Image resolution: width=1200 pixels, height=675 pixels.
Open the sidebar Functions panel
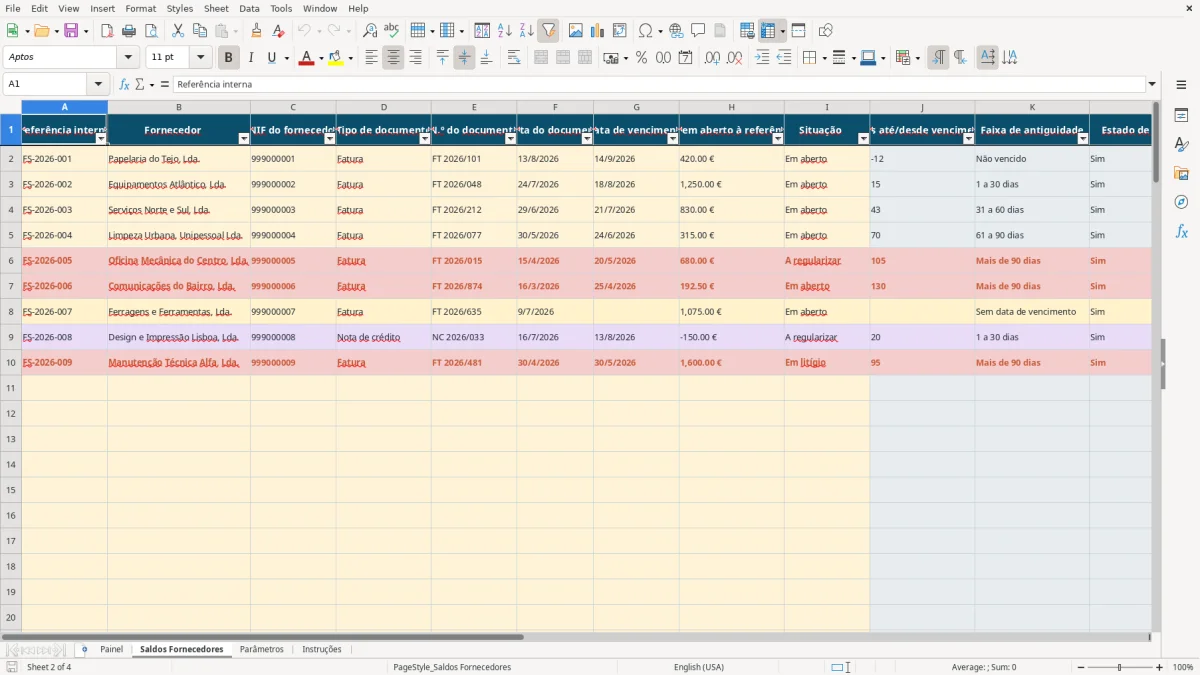(x=1181, y=231)
